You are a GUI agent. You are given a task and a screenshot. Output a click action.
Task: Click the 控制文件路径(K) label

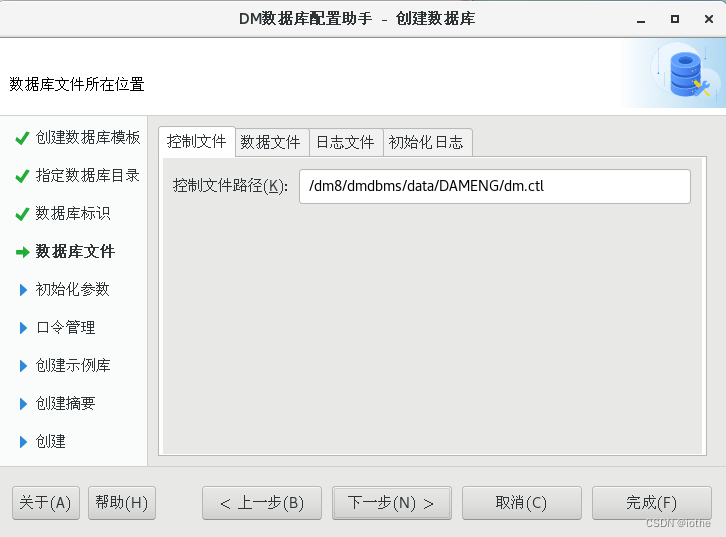coord(230,186)
